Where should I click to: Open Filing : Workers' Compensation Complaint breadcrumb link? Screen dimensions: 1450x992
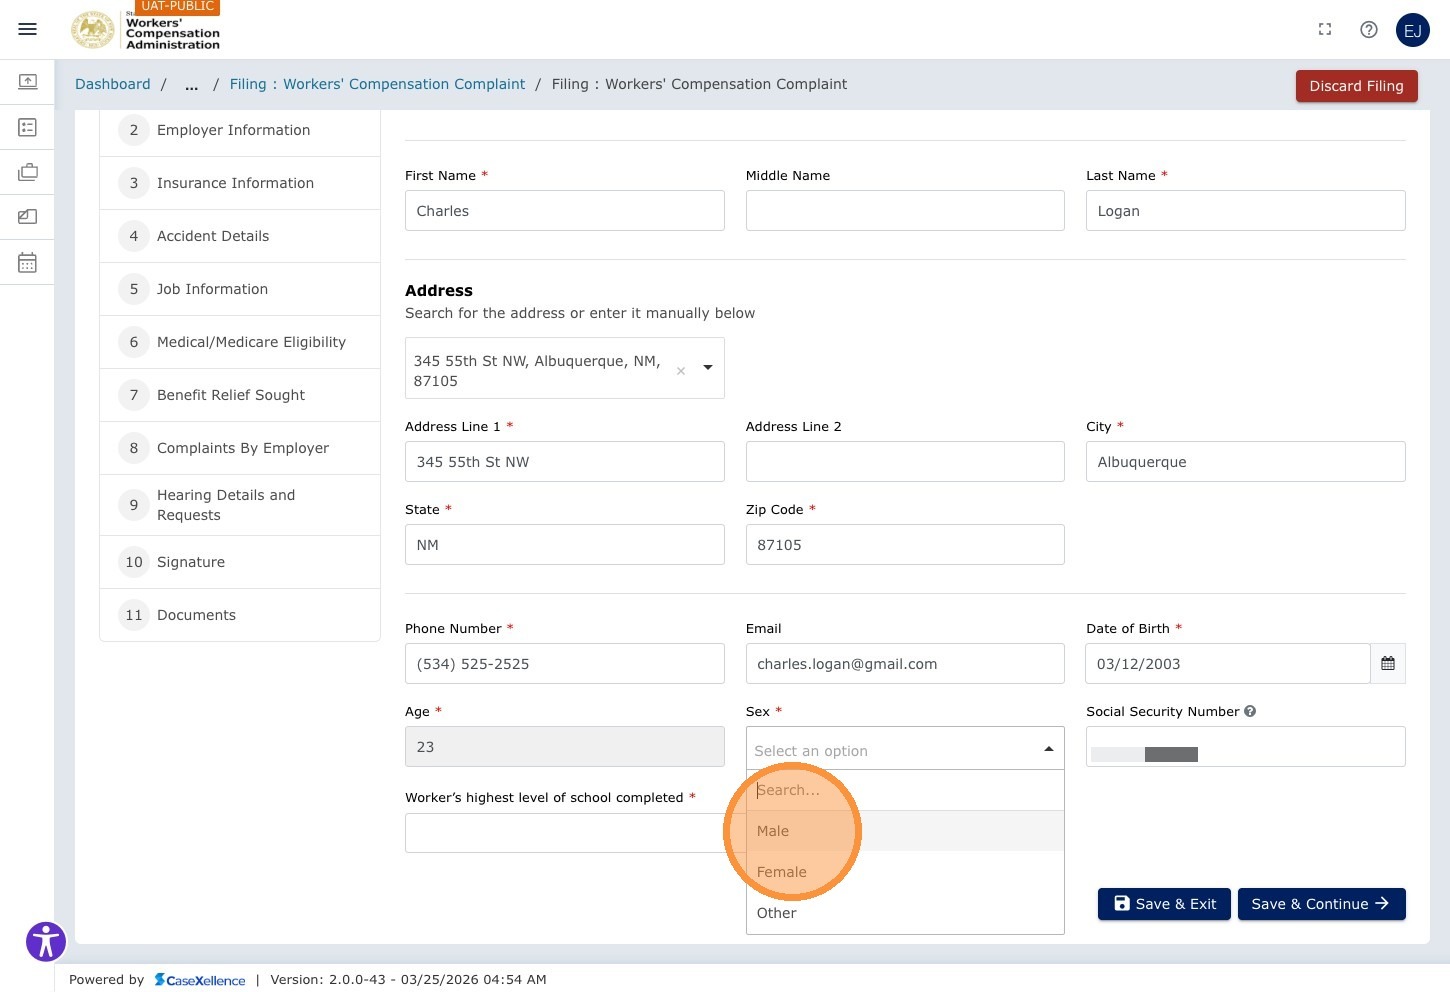(377, 84)
